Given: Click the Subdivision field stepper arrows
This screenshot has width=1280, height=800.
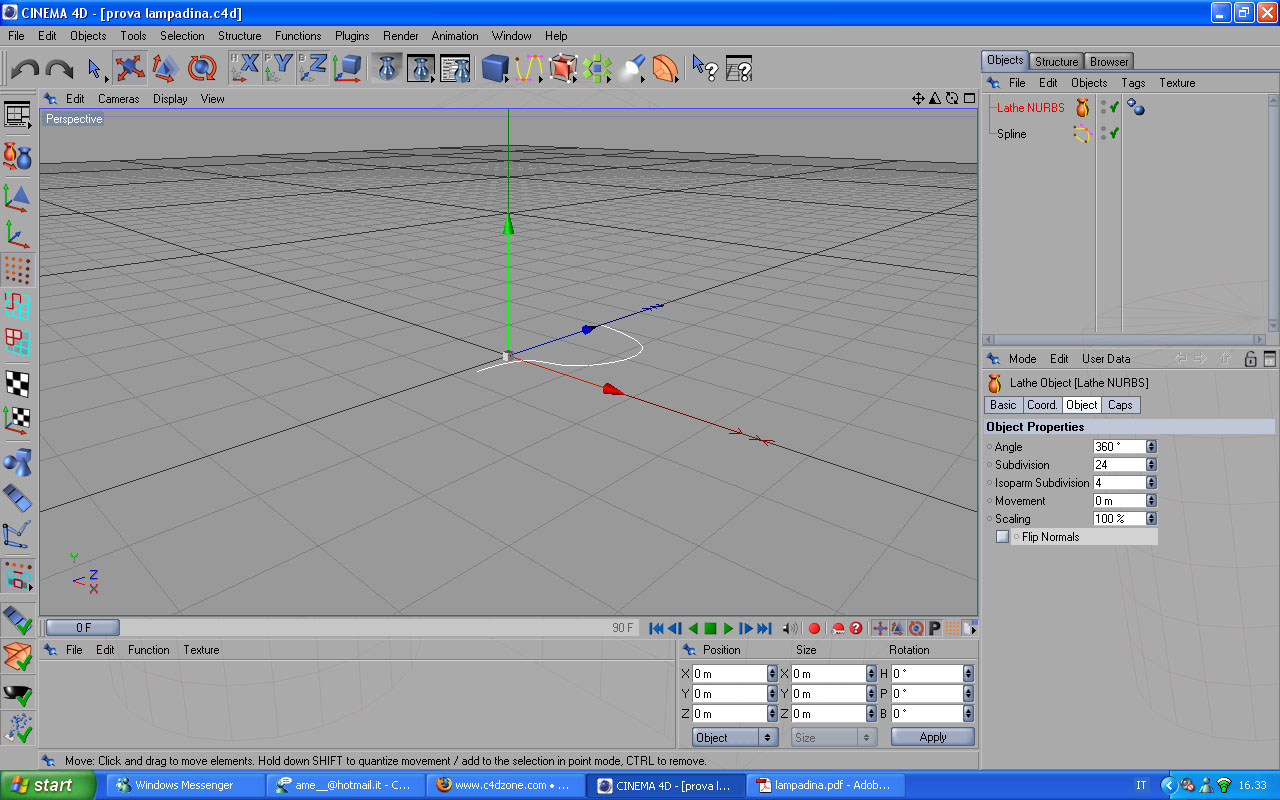Looking at the screenshot, I should point(1151,465).
